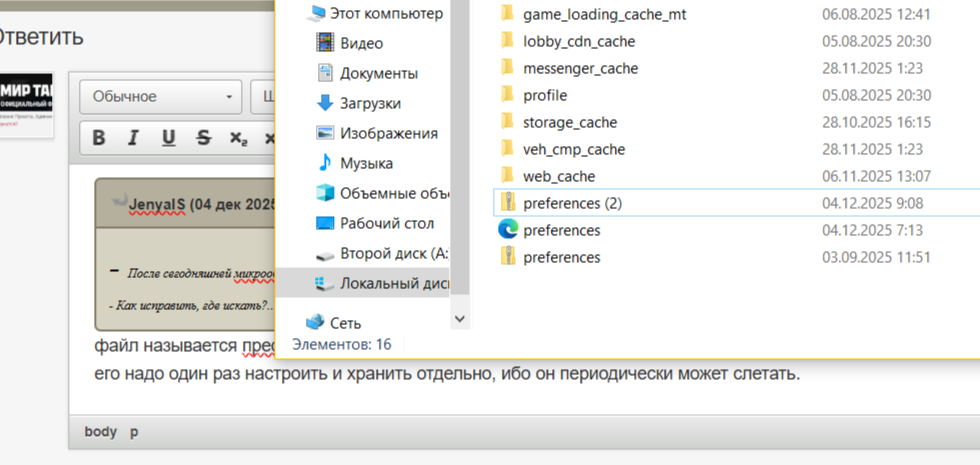Click the lobby_cdn_cache folder icon
This screenshot has width=980, height=465.
tap(508, 39)
